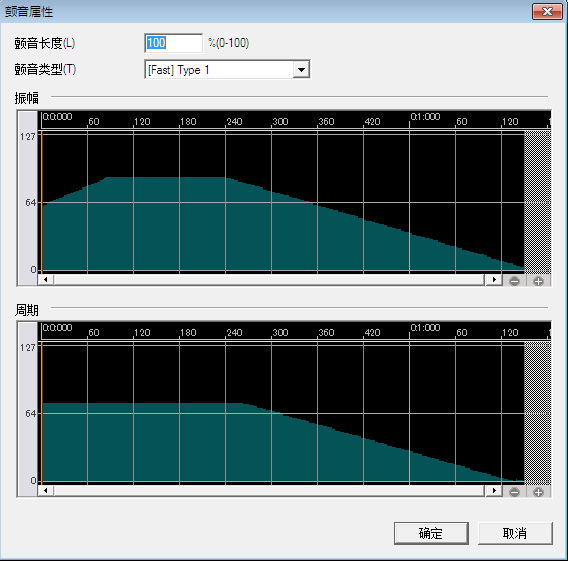Click the 0:1:000 marker on the amplitude ruler
Image resolution: width=568 pixels, height=561 pixels.
tap(425, 117)
